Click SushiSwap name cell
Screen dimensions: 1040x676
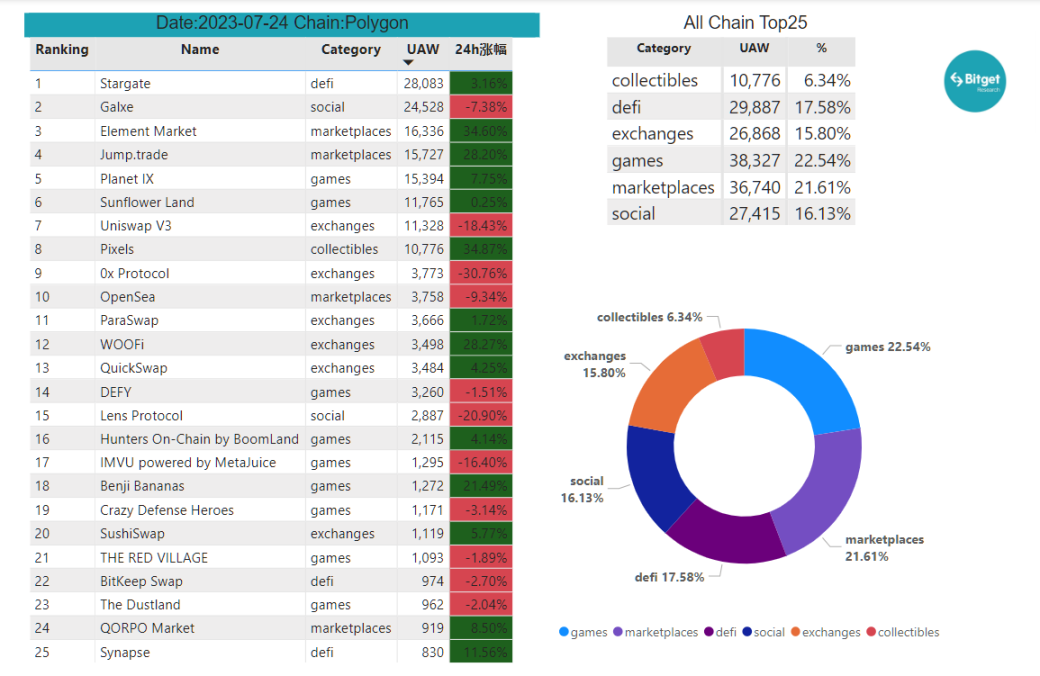(x=132, y=533)
